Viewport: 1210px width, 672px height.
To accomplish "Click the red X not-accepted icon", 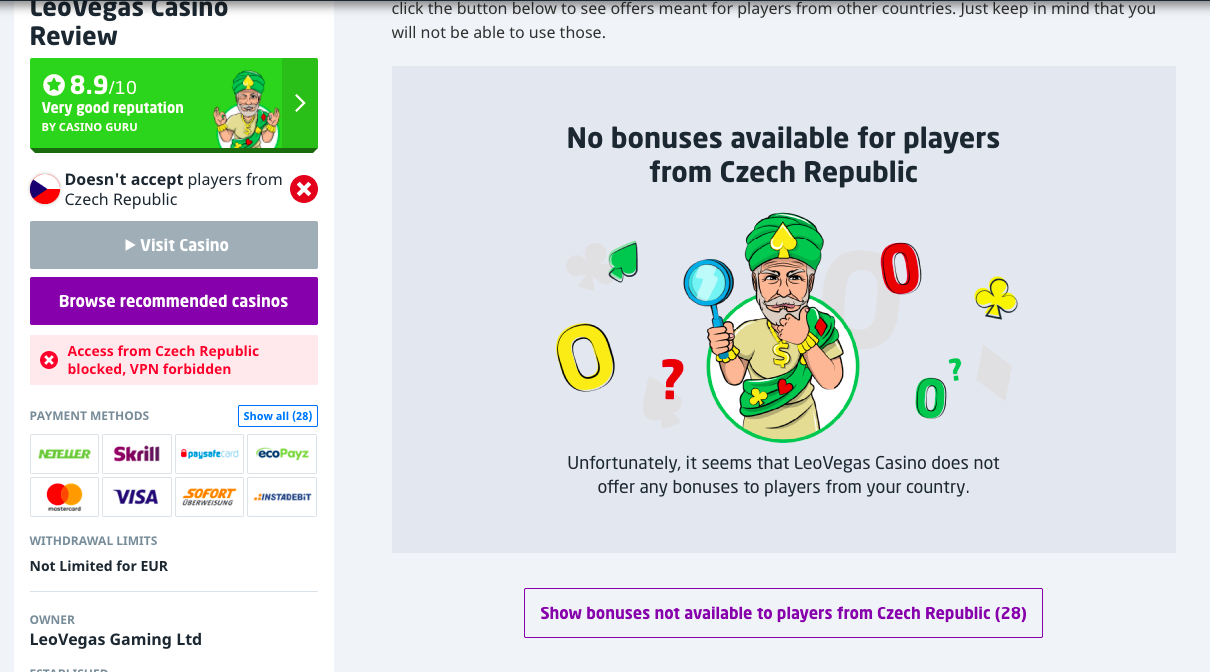I will (304, 189).
